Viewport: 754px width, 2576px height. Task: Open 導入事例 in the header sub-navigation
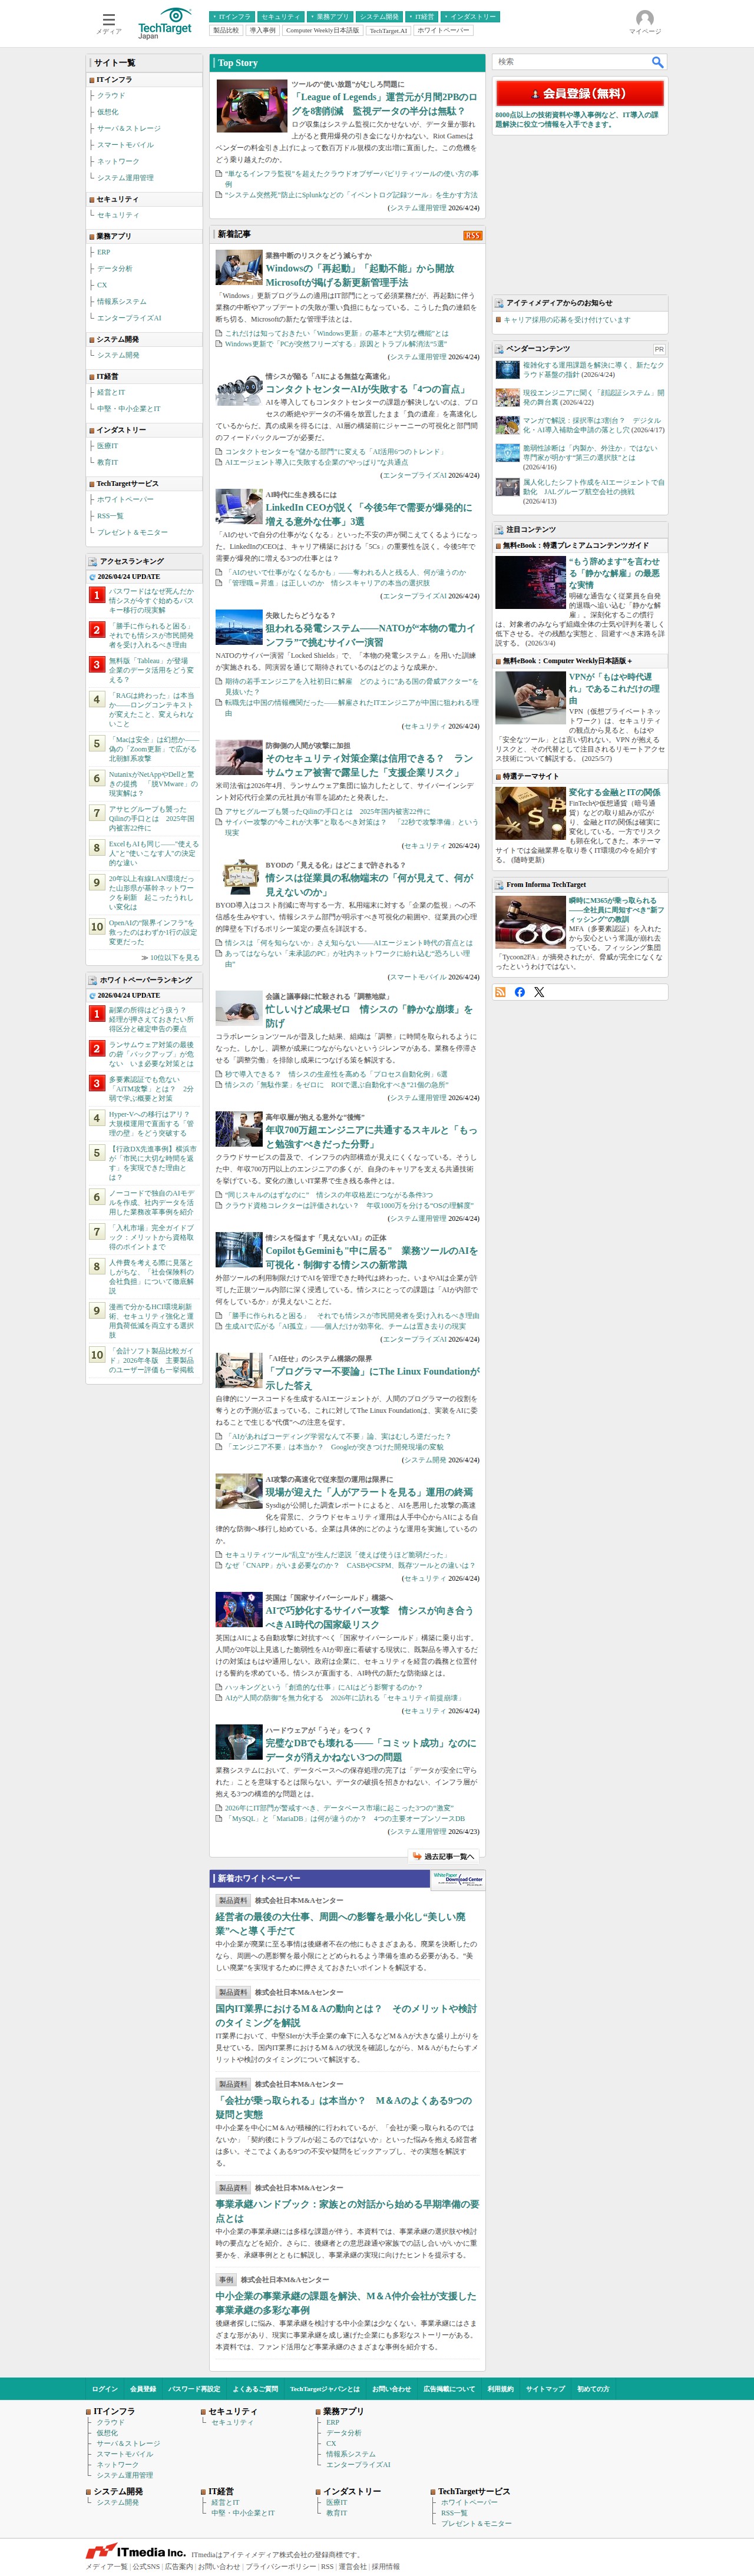pyautogui.click(x=262, y=31)
